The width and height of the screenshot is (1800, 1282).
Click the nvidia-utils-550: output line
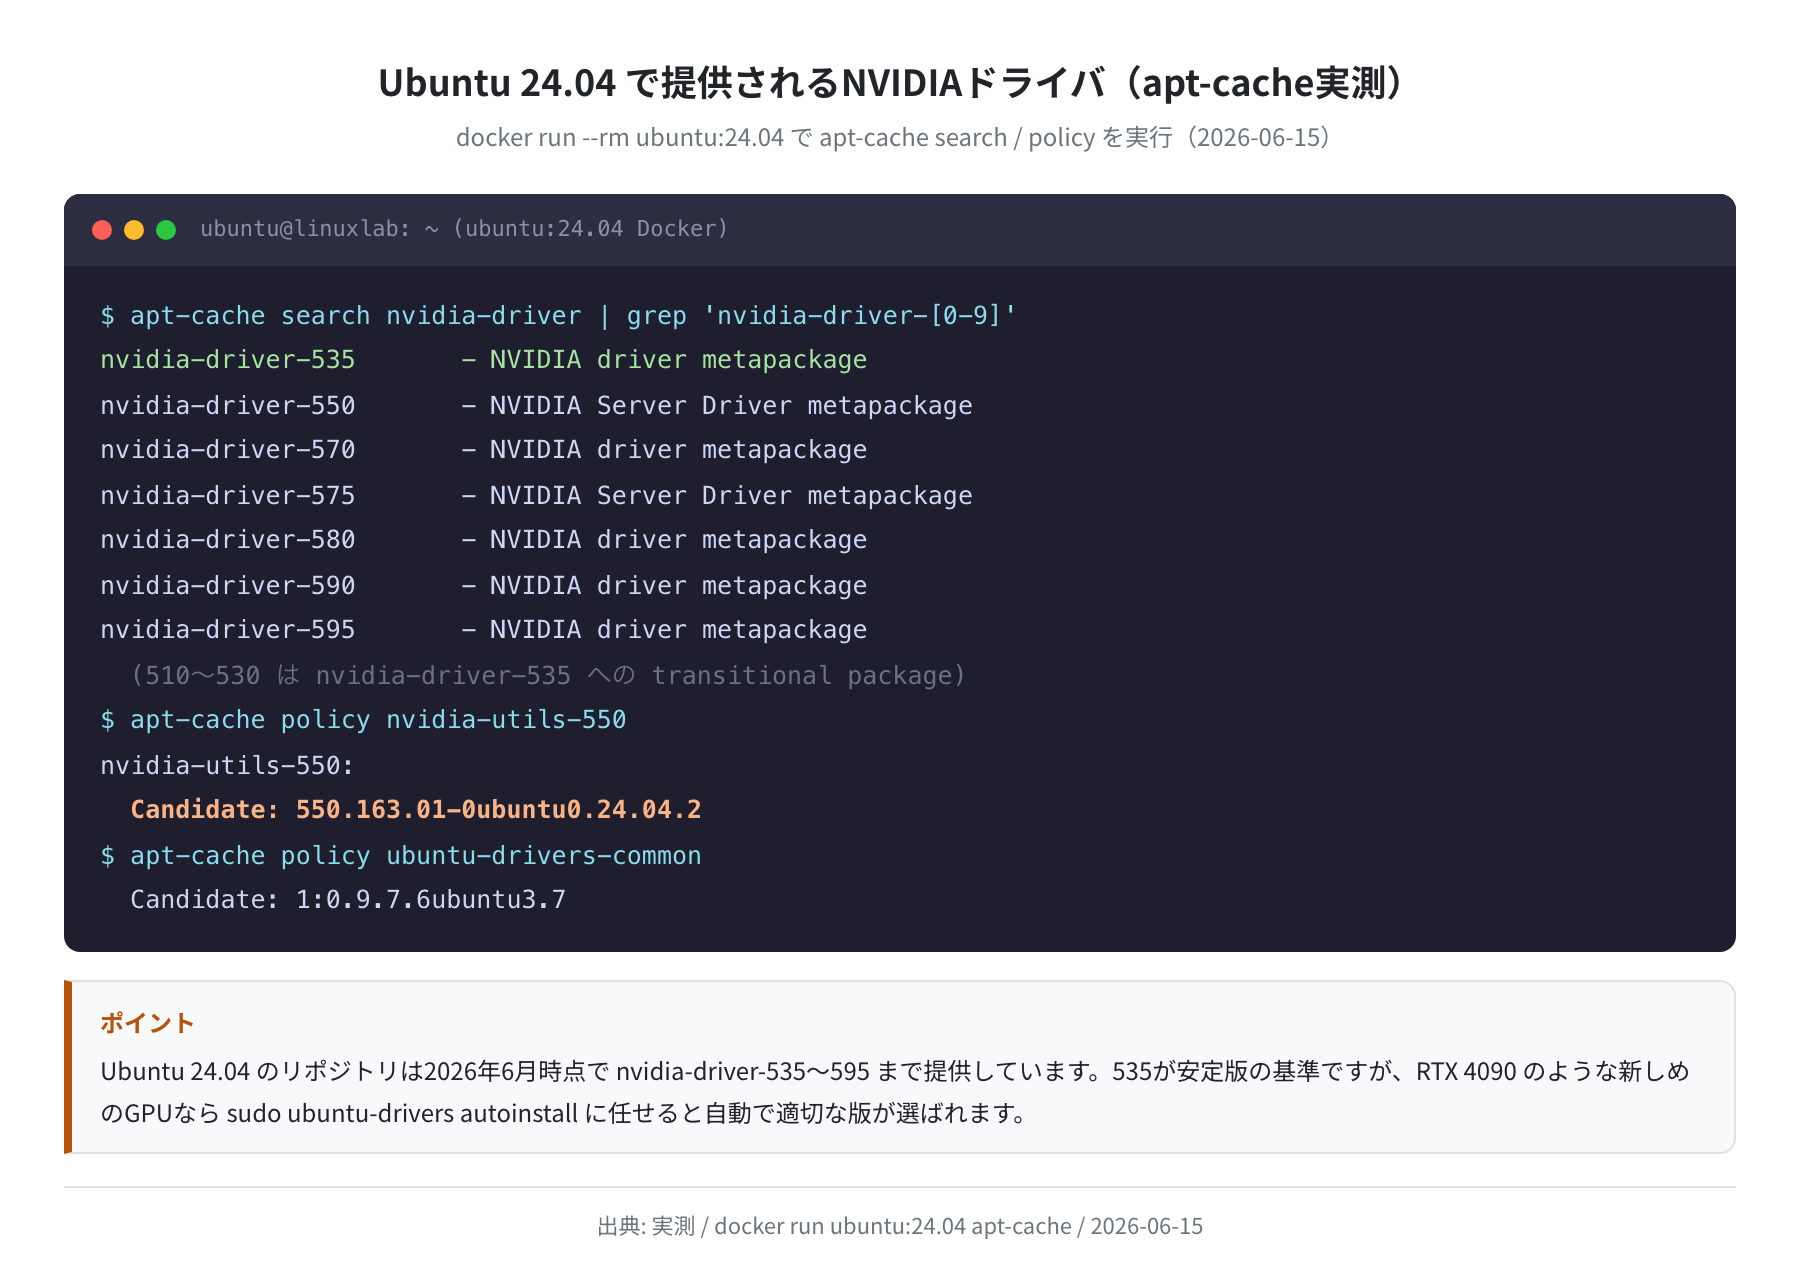coord(227,765)
